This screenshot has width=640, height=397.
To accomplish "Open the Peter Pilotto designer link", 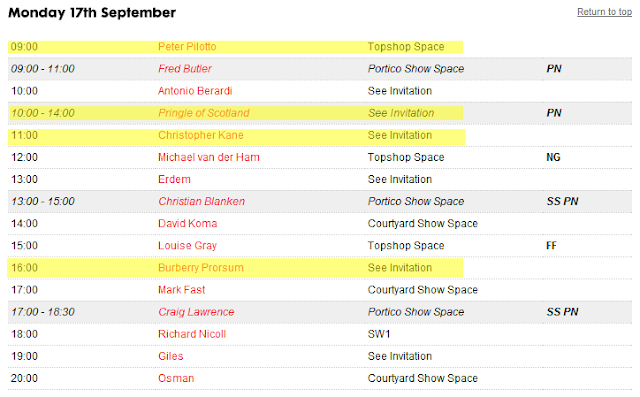I will click(x=187, y=47).
